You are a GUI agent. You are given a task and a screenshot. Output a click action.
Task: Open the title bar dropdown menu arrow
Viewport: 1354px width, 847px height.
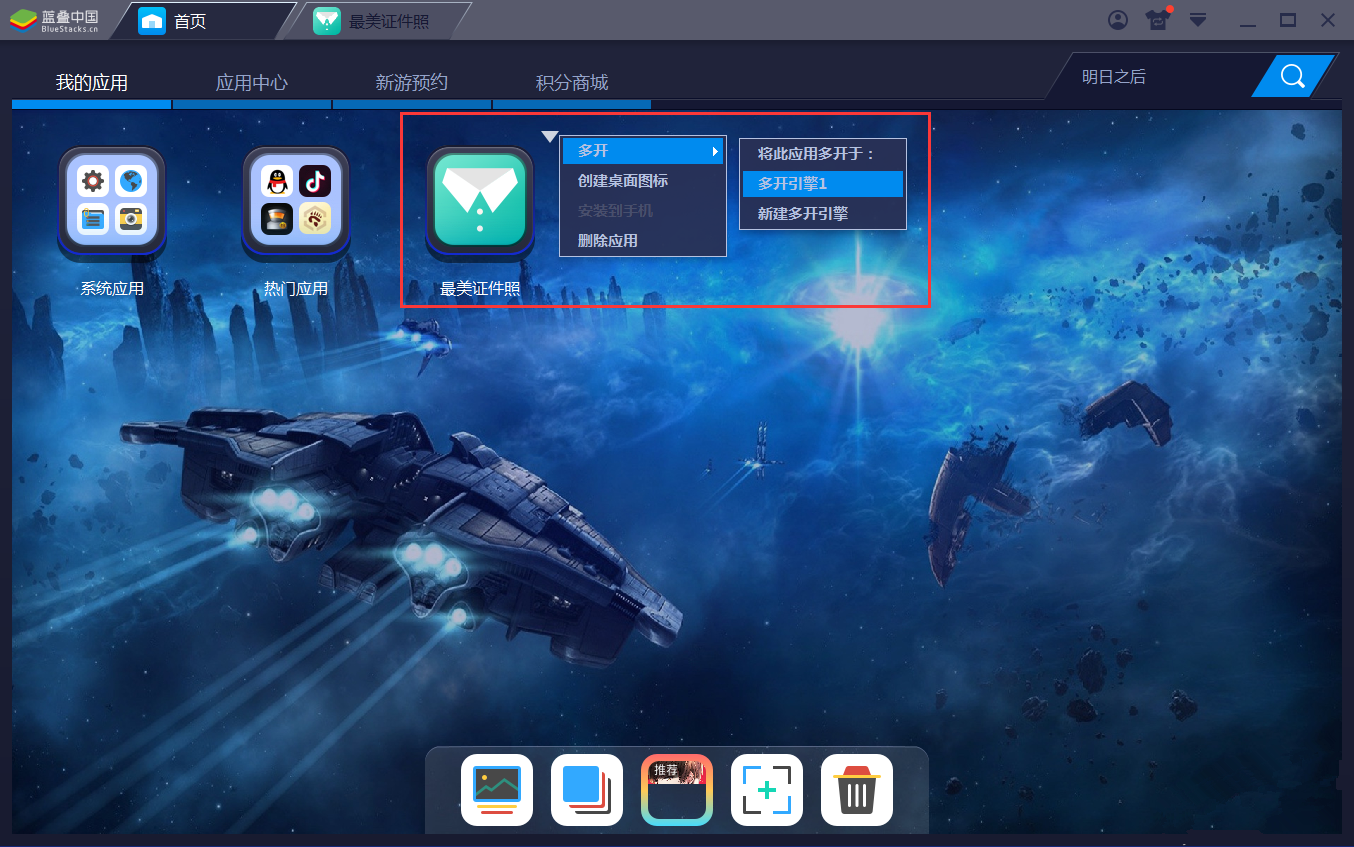tap(1197, 20)
